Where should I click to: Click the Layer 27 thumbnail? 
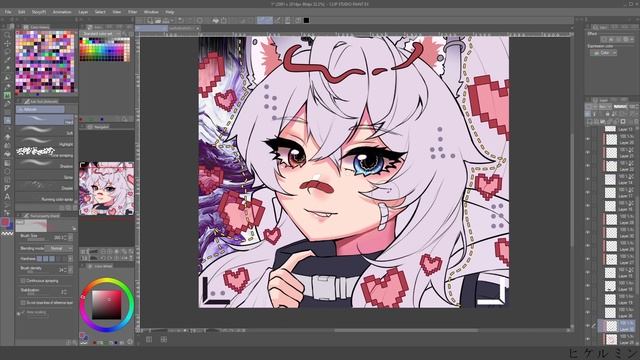pos(611,260)
